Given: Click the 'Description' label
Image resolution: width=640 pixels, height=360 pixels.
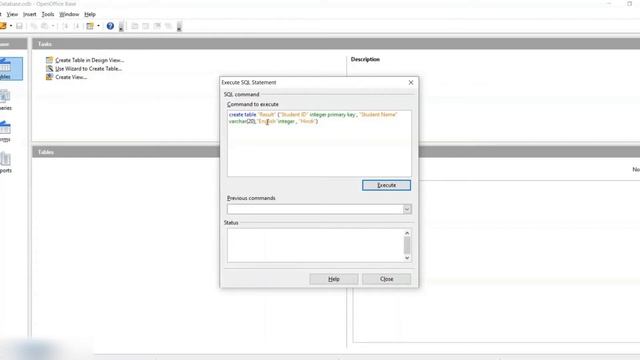Looking at the screenshot, I should click(x=365, y=60).
